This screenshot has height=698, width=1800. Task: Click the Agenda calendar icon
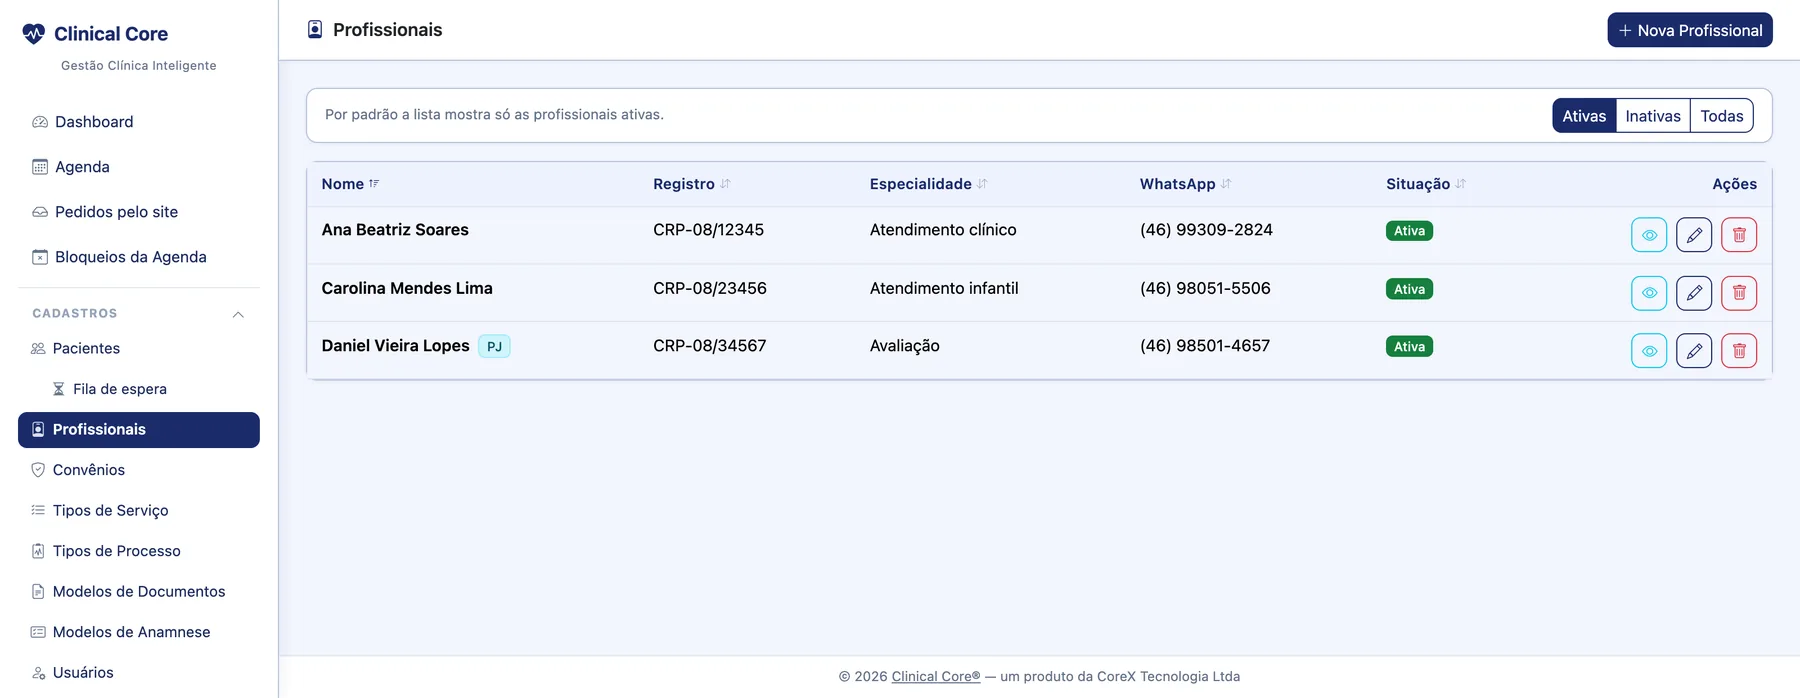click(40, 167)
